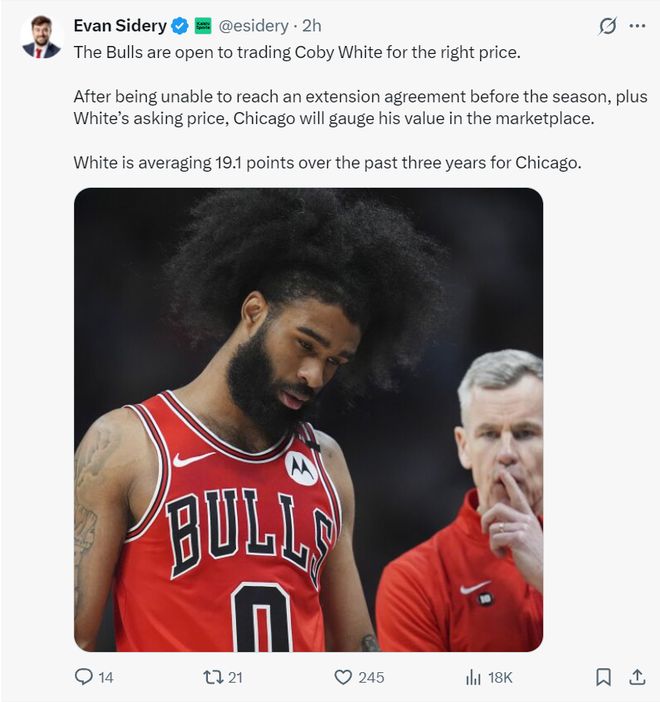660x702 pixels.
Task: Bookmark this post
Action: [603, 677]
